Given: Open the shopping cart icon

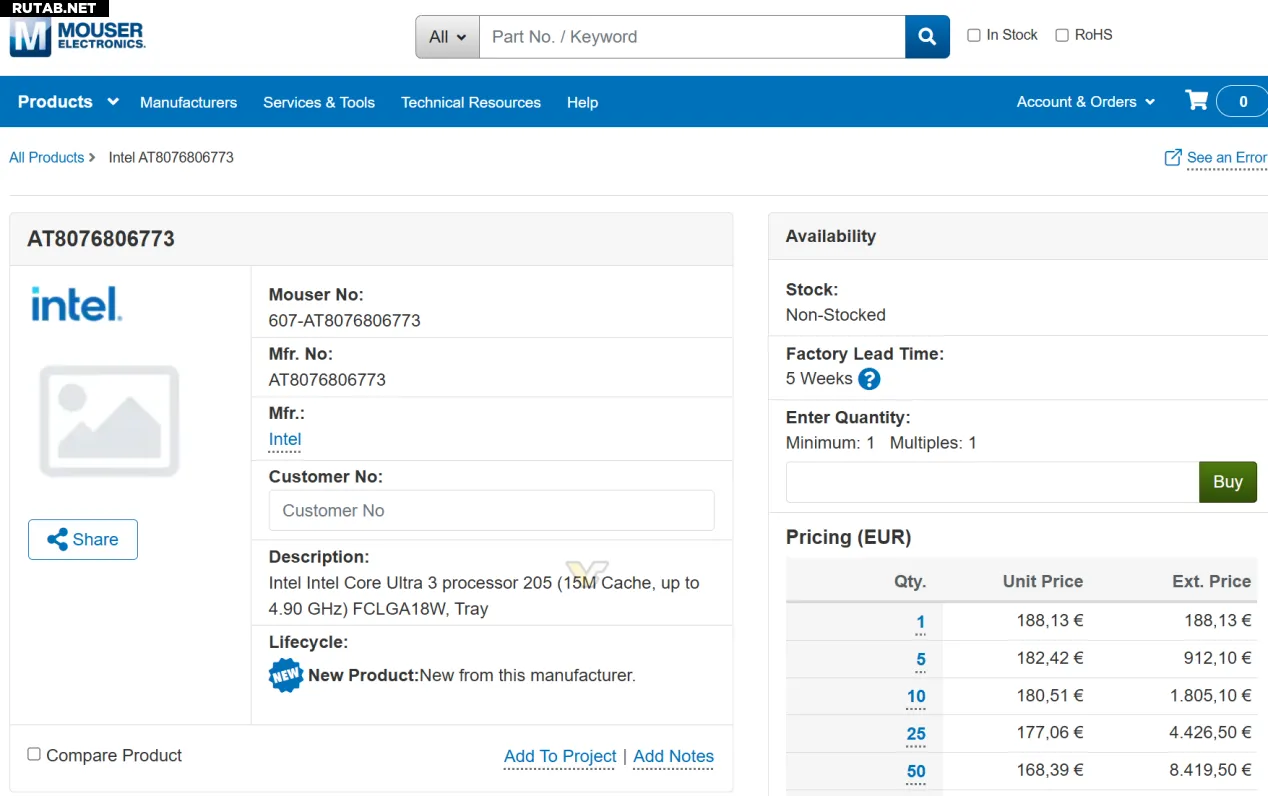Looking at the screenshot, I should click(1196, 101).
